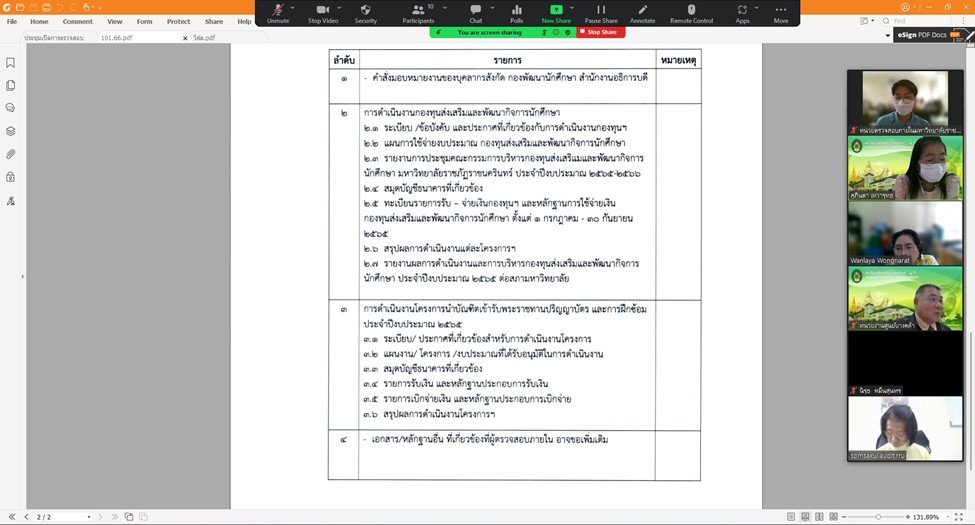Expand the arrow next to Apps
975x525 pixels.
click(x=757, y=7)
